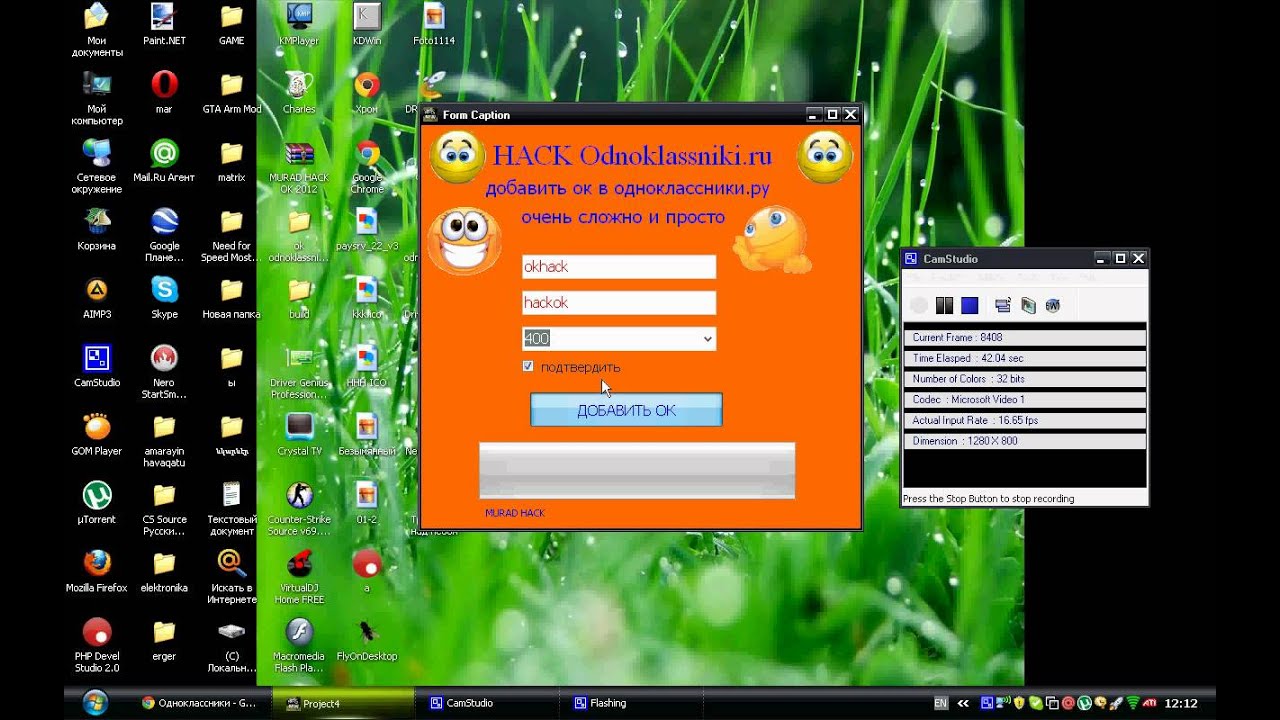Open the Windows Start orb
The image size is (1280, 720).
pyautogui.click(x=95, y=702)
